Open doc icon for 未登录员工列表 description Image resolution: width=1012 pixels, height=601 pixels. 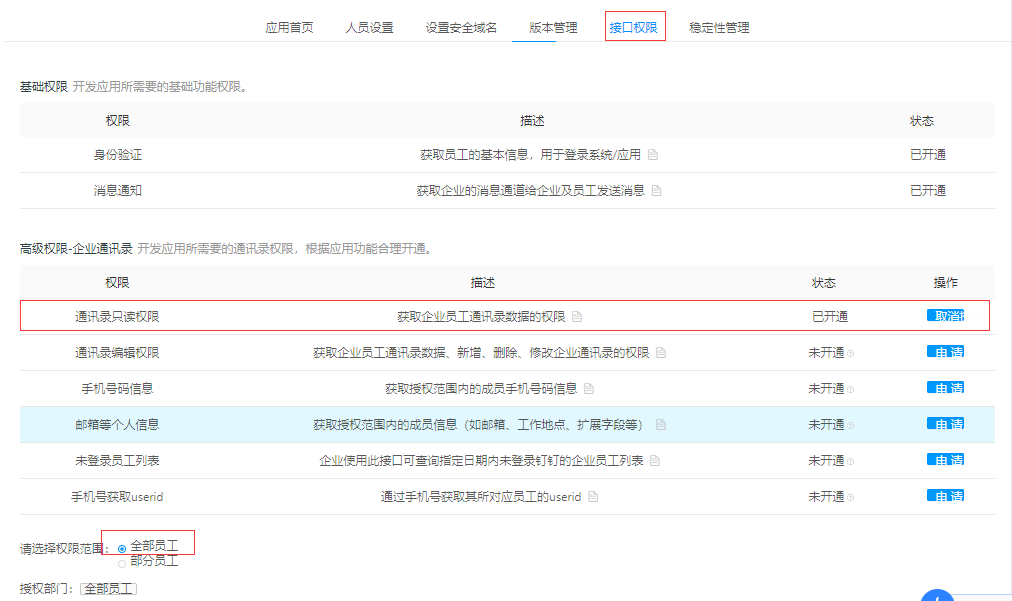[654, 460]
